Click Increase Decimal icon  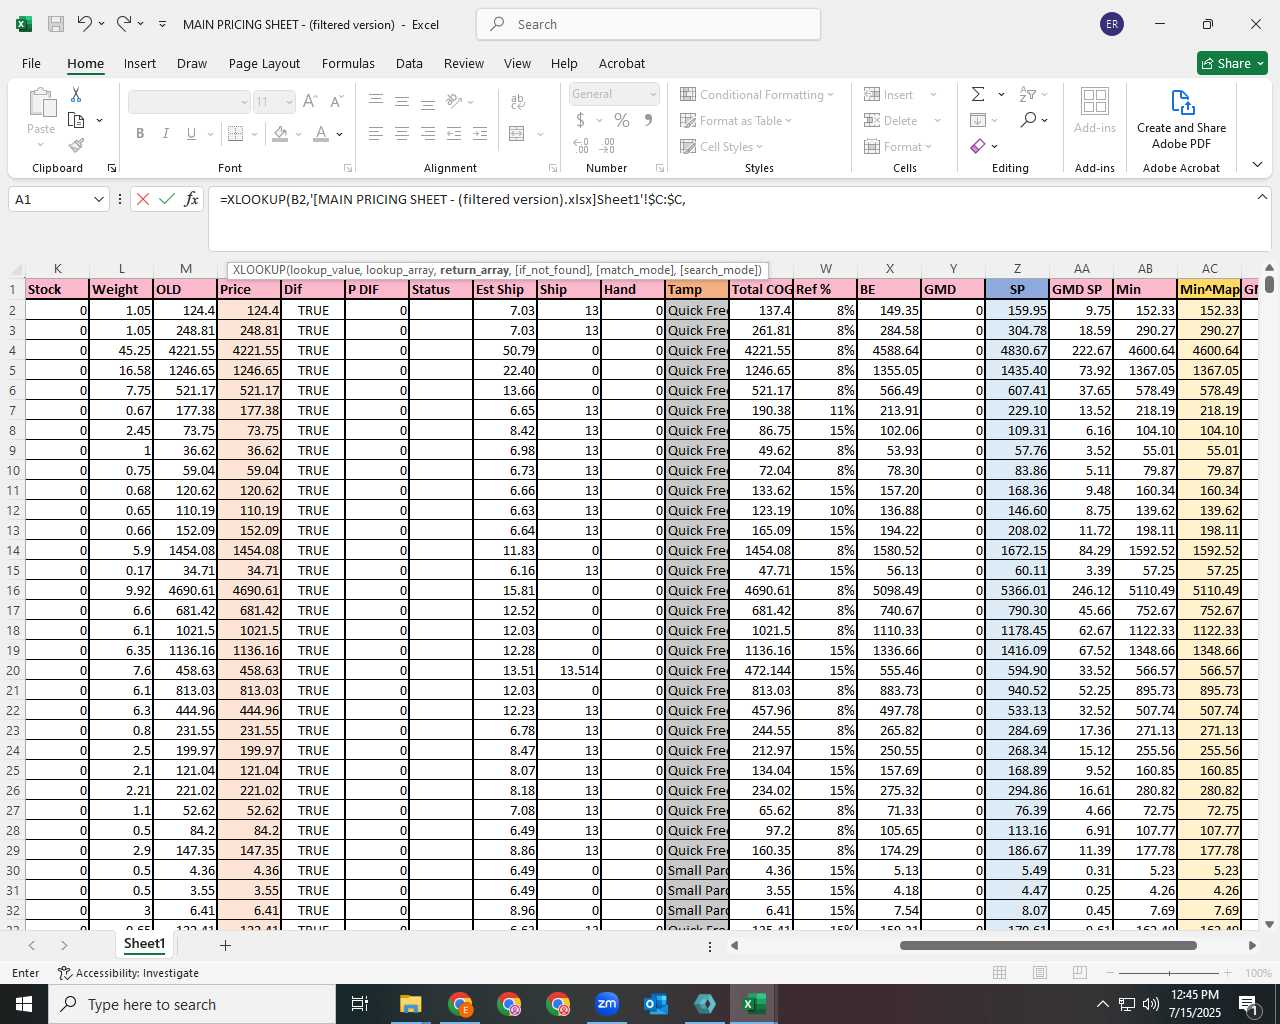pos(581,146)
